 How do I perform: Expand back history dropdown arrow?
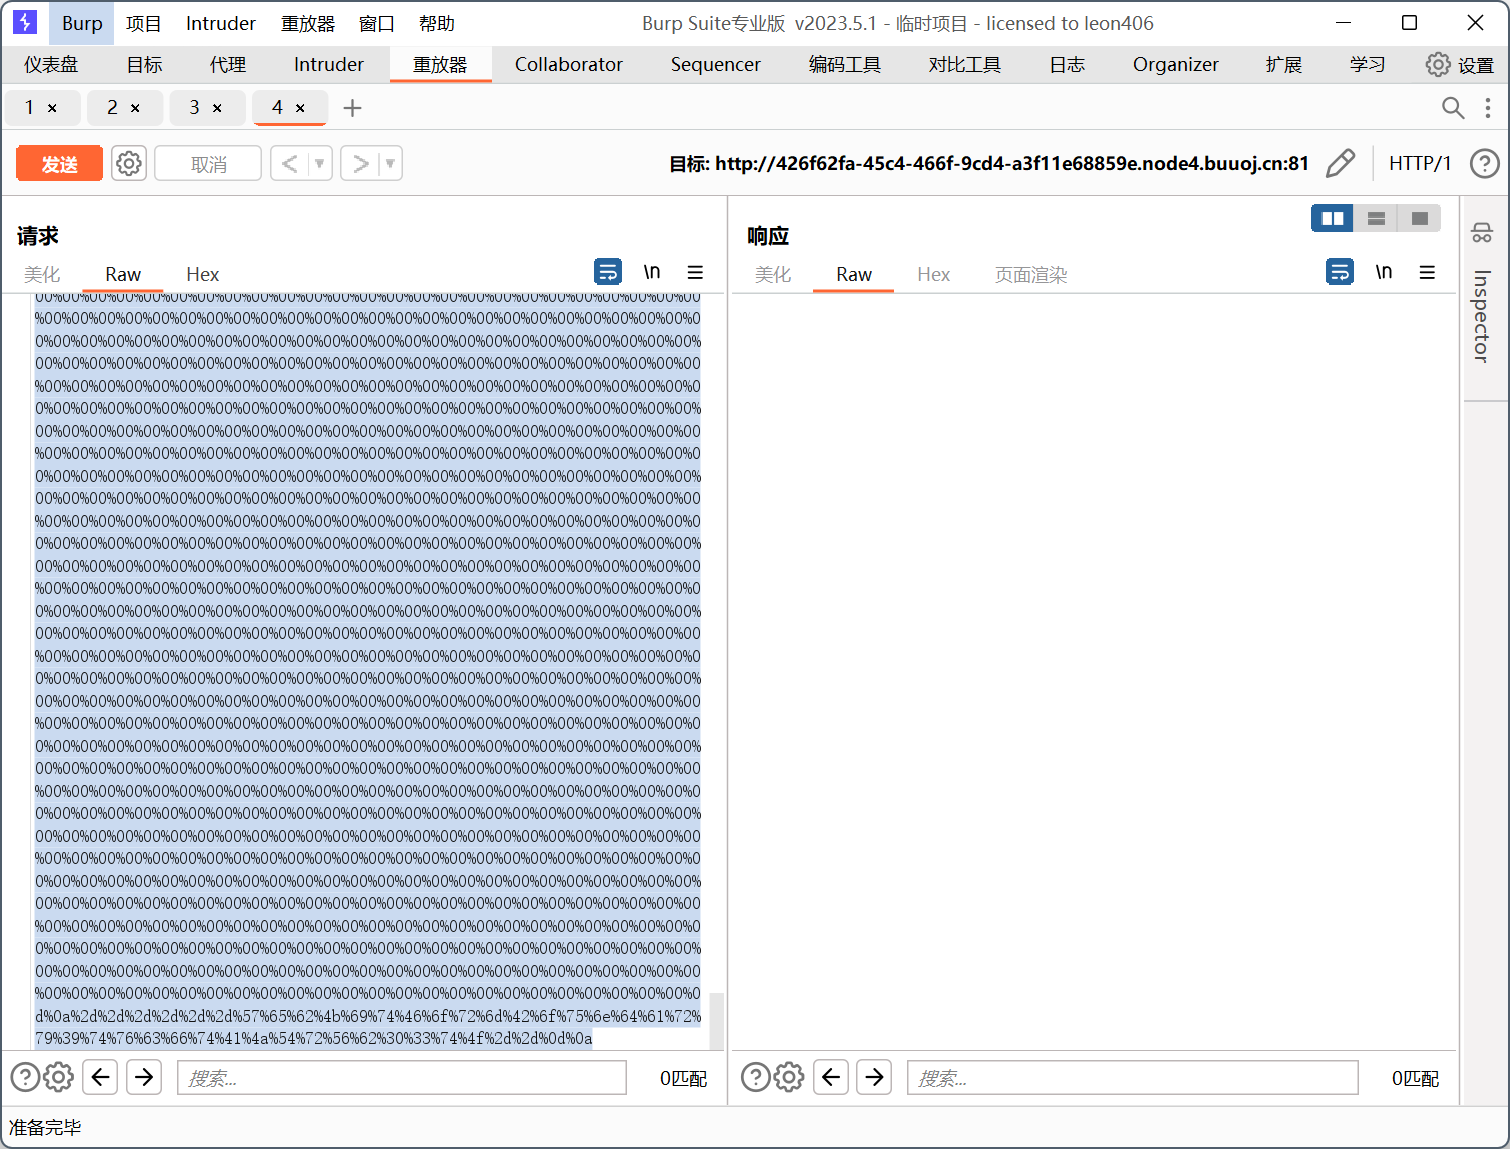[x=320, y=163]
